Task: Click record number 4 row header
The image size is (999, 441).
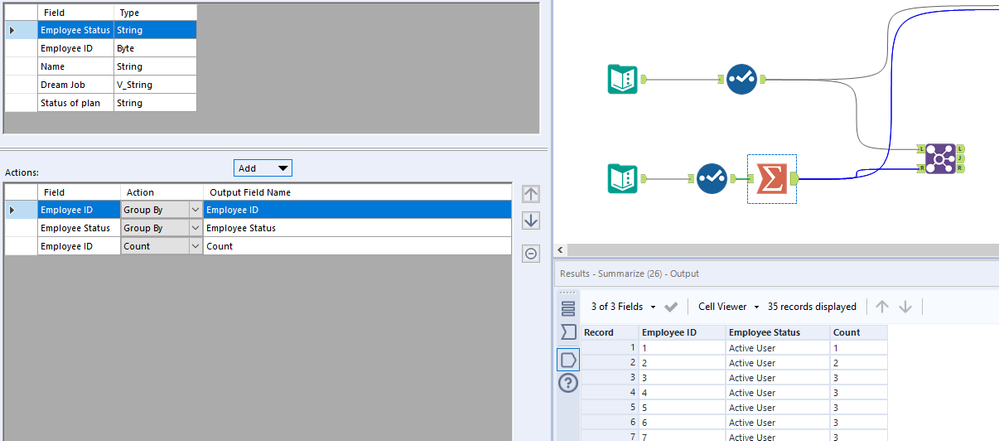Action: 610,393
